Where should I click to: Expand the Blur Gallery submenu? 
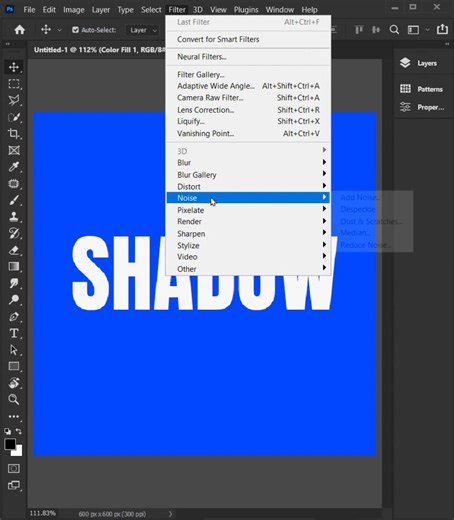click(248, 174)
